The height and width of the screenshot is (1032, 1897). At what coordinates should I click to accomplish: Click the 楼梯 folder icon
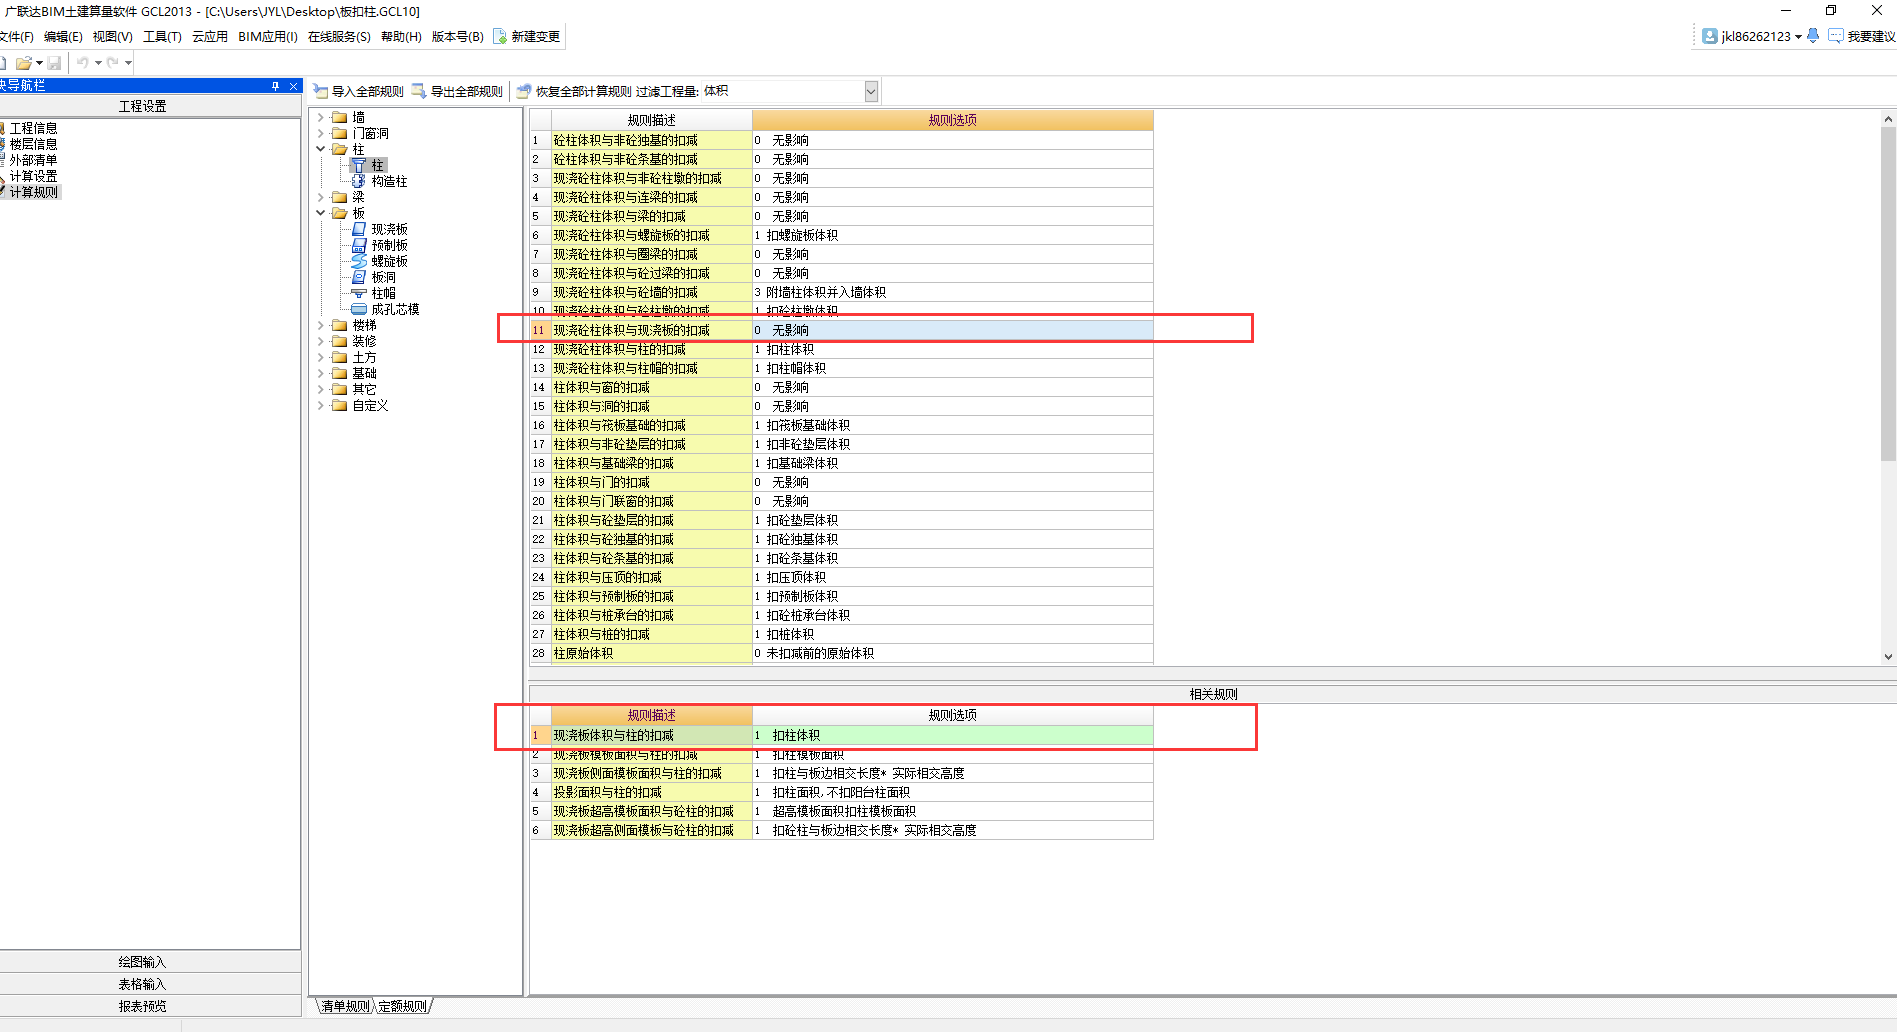coord(340,325)
